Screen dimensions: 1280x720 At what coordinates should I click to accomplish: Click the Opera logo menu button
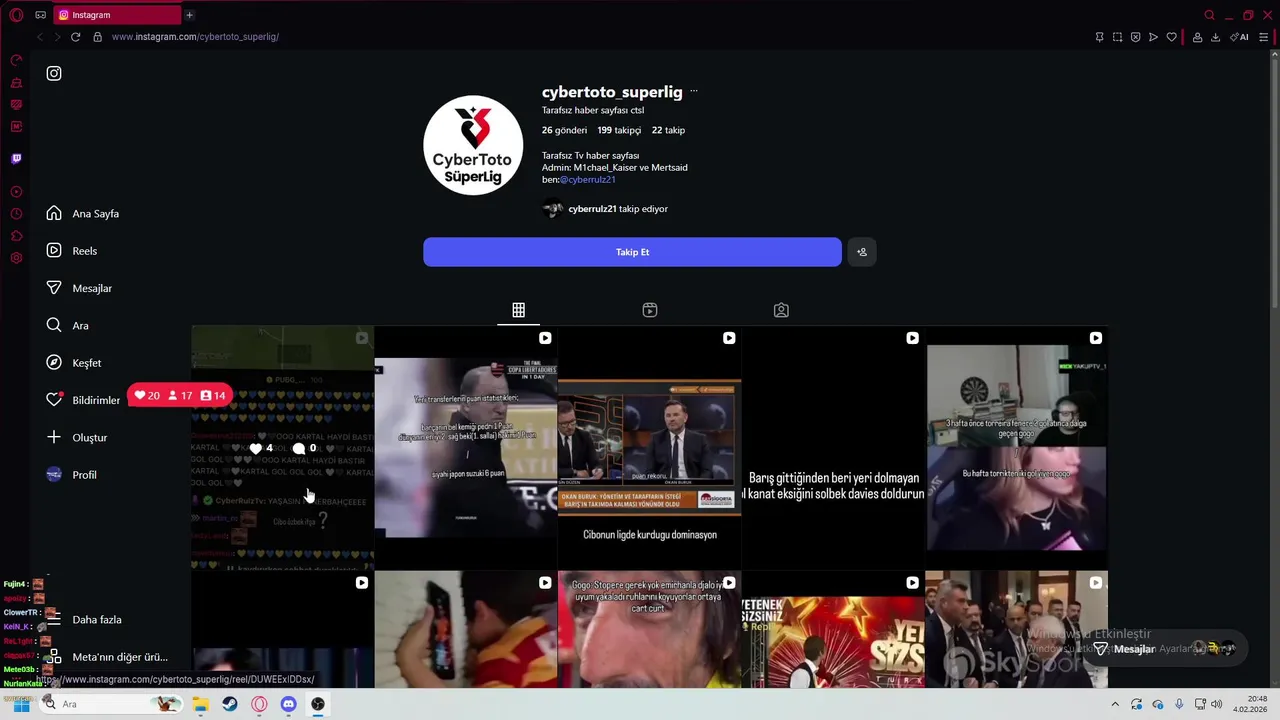pos(16,15)
